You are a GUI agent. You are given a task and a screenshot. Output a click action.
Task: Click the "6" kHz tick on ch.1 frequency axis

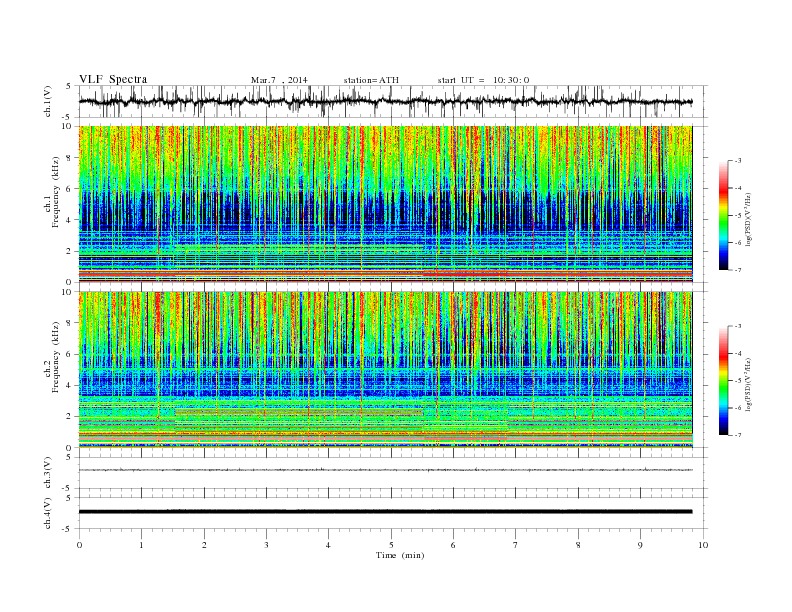(70, 189)
